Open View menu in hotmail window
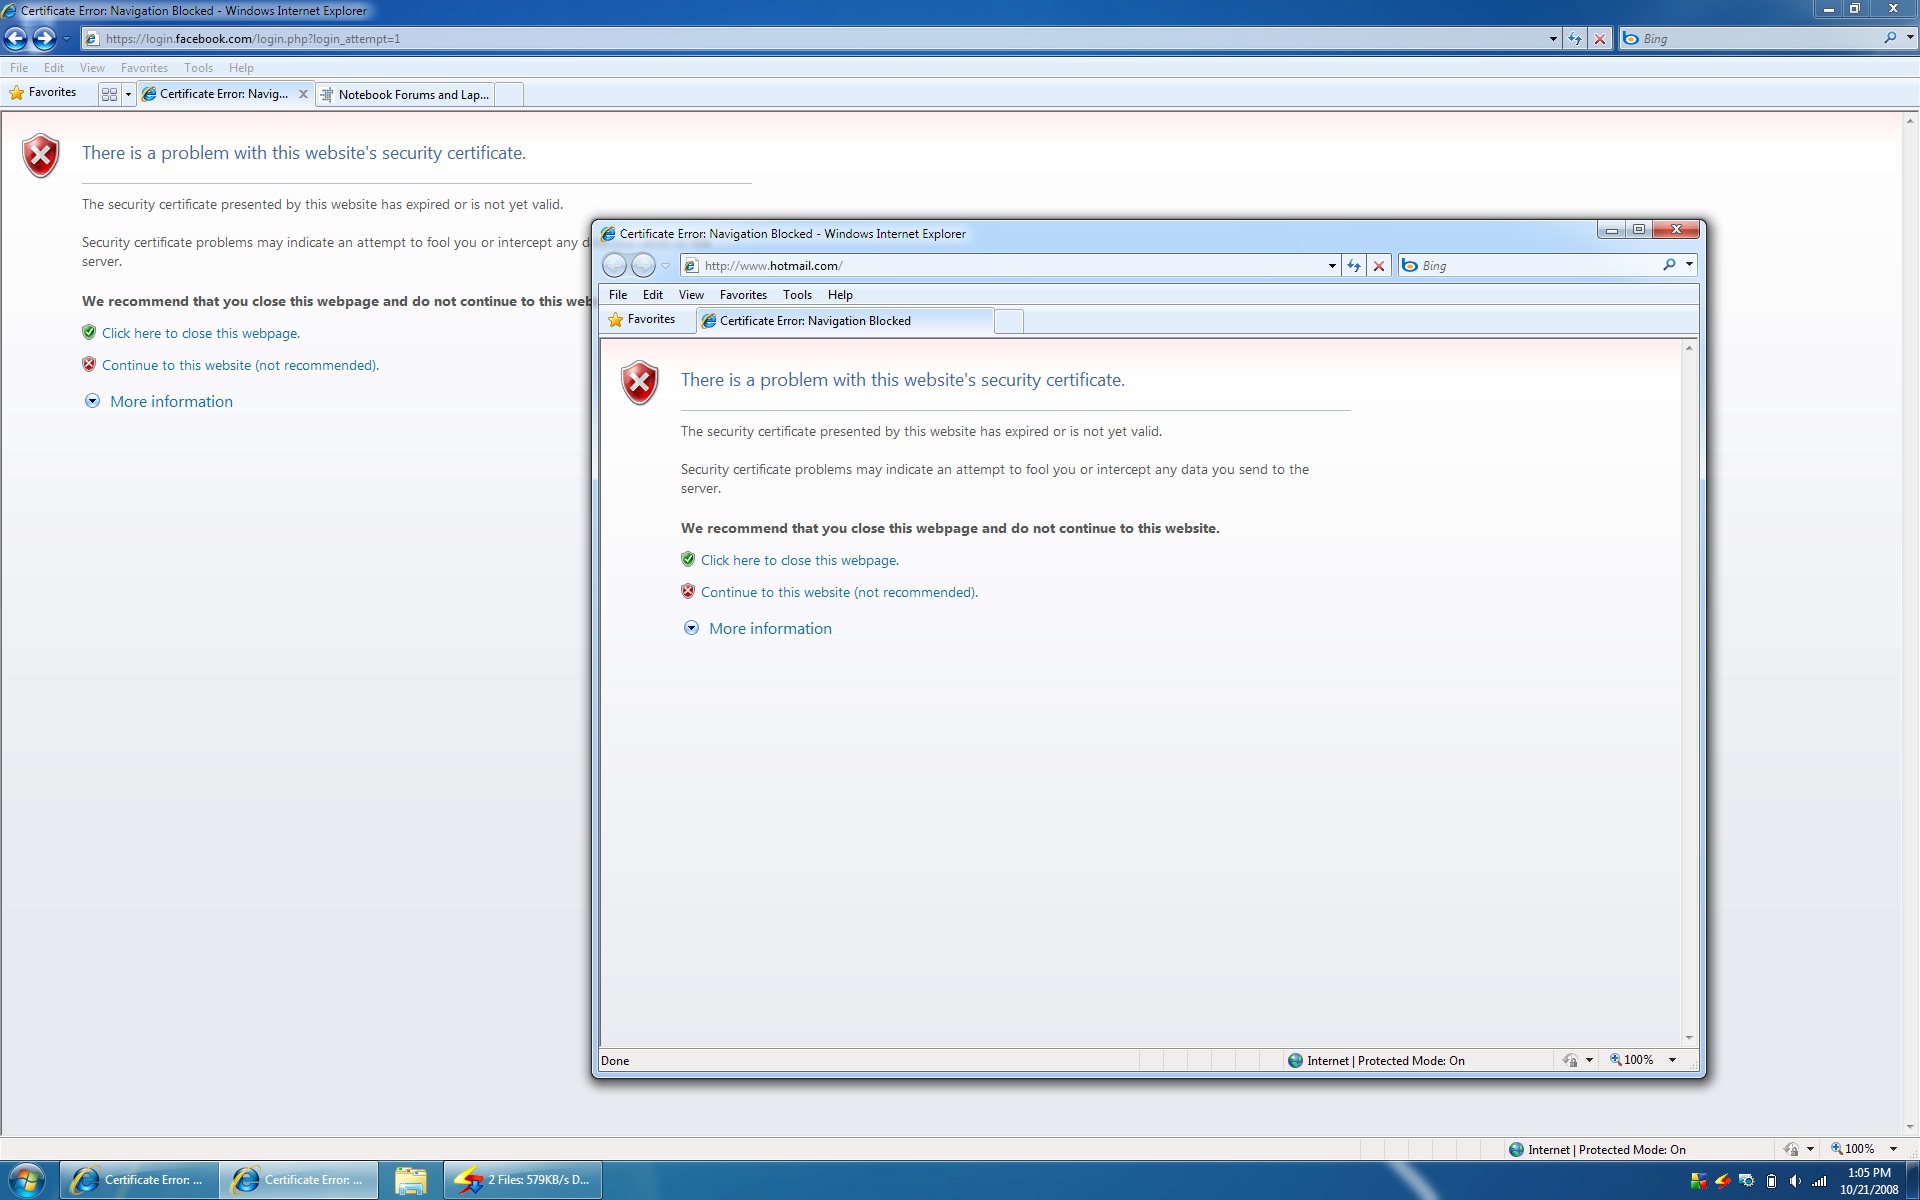Viewport: 1920px width, 1200px height. 691,295
